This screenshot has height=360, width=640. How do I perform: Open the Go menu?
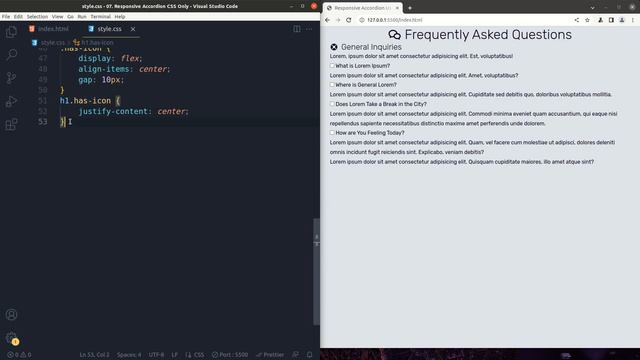click(70, 17)
